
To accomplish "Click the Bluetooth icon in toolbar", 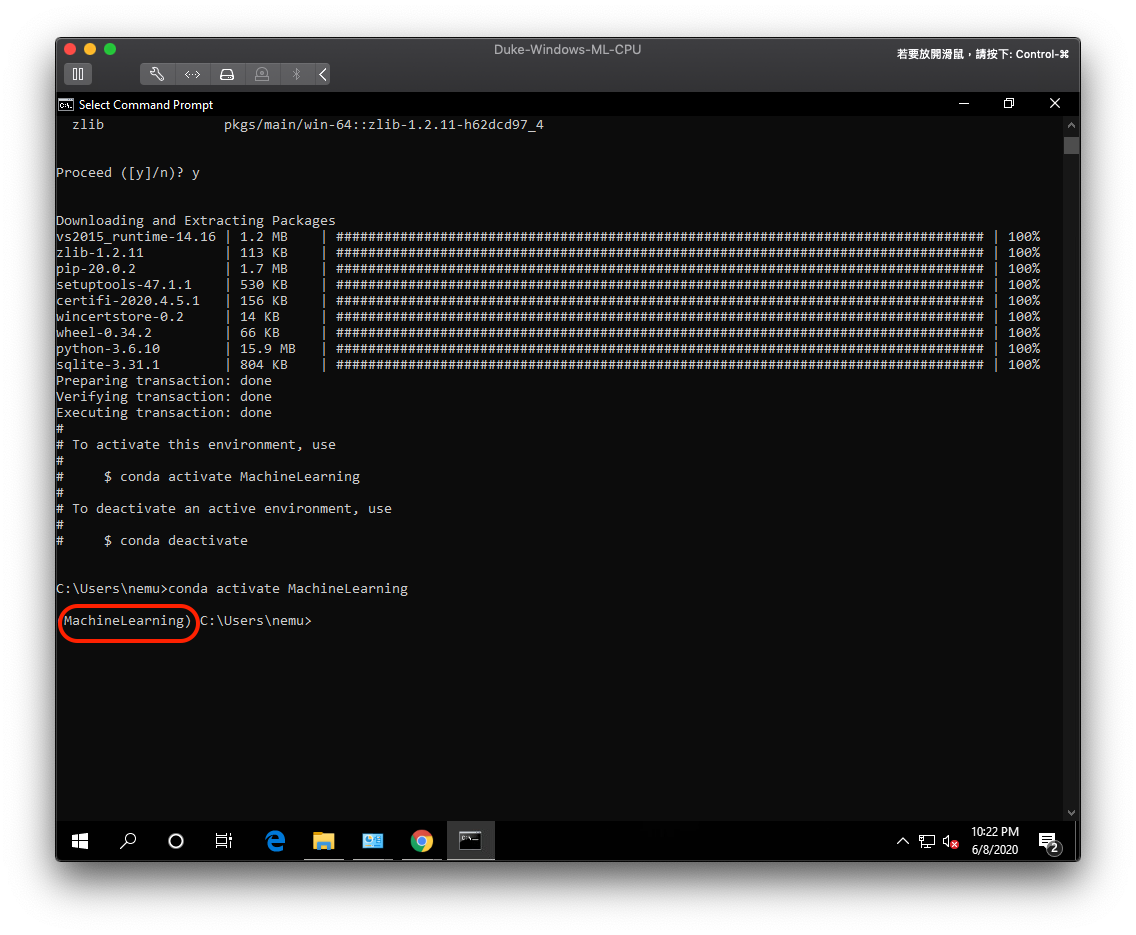I will [295, 74].
